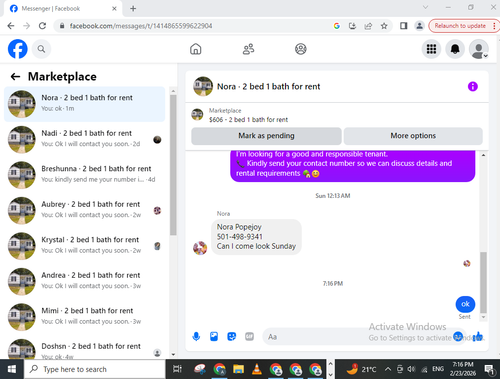Open a new browser tab
The height and width of the screenshot is (379, 500).
pos(133,8)
